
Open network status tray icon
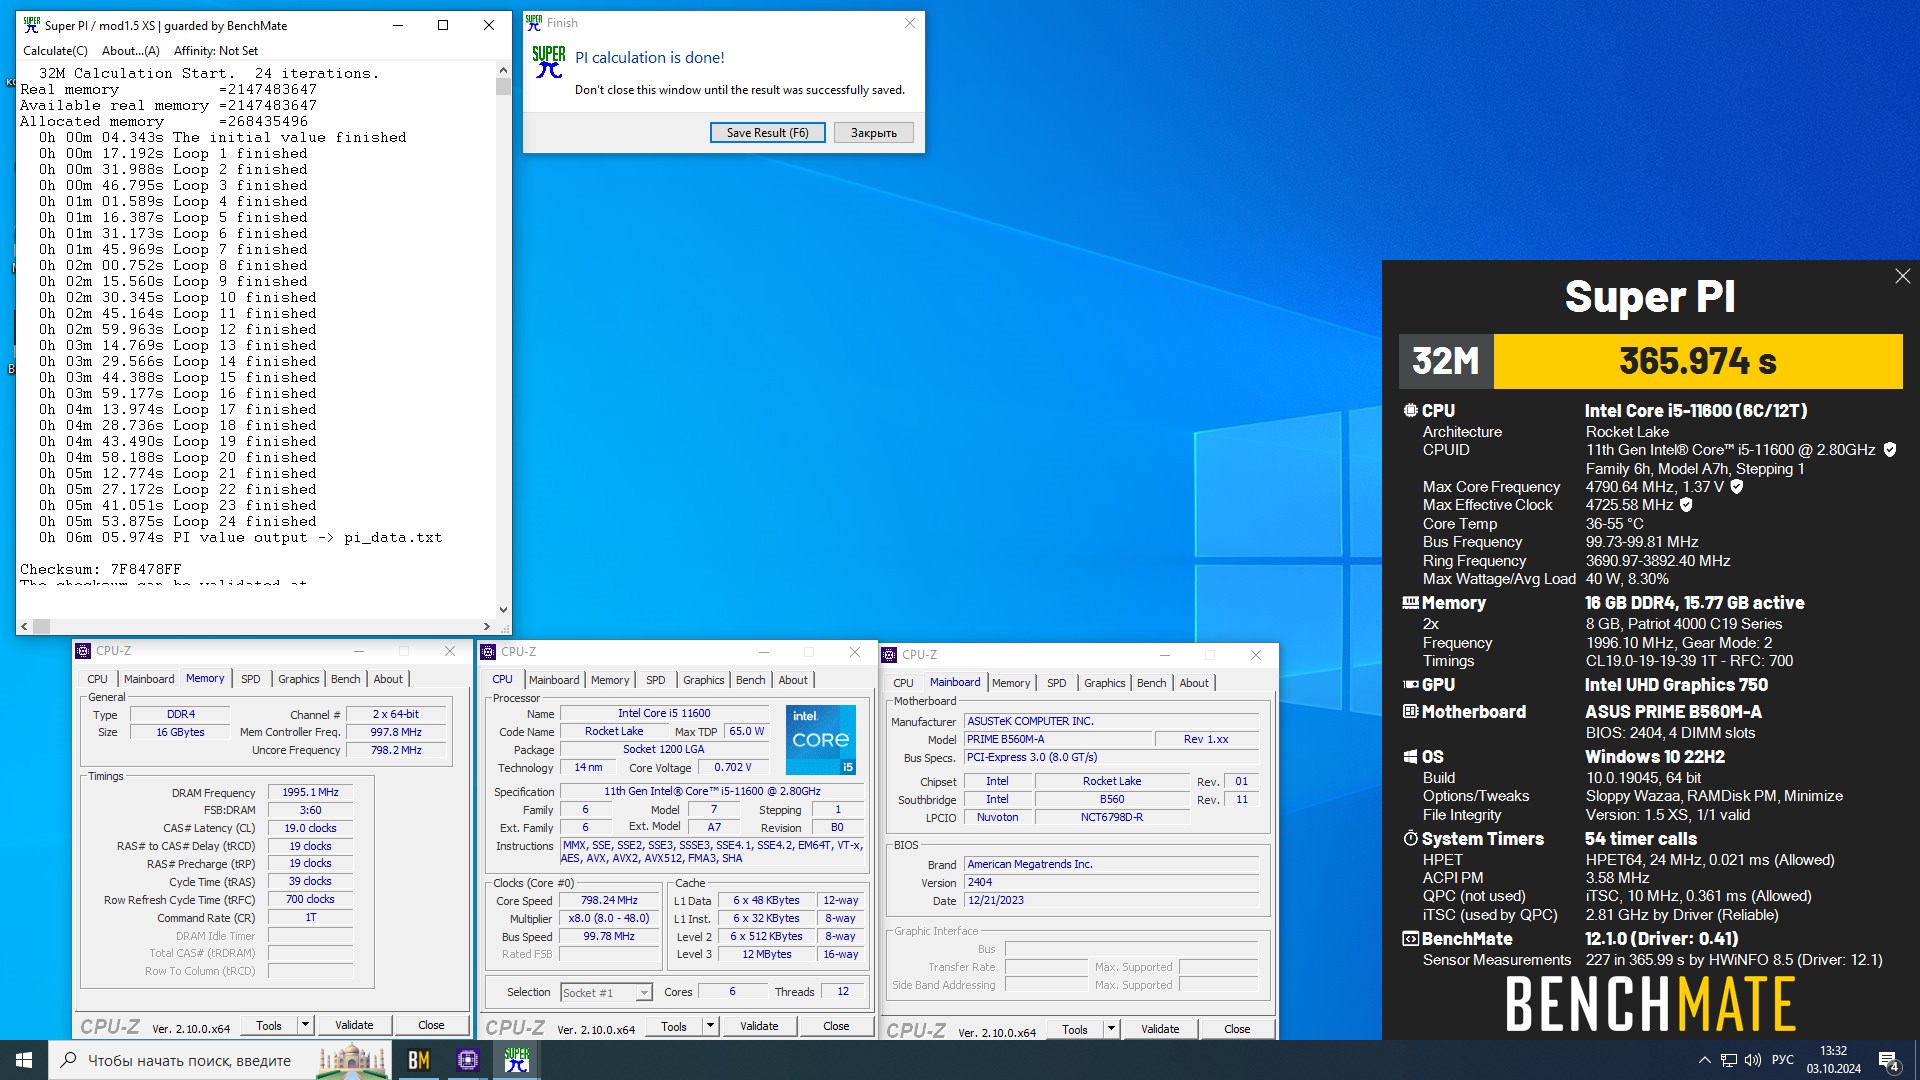click(x=1729, y=1060)
